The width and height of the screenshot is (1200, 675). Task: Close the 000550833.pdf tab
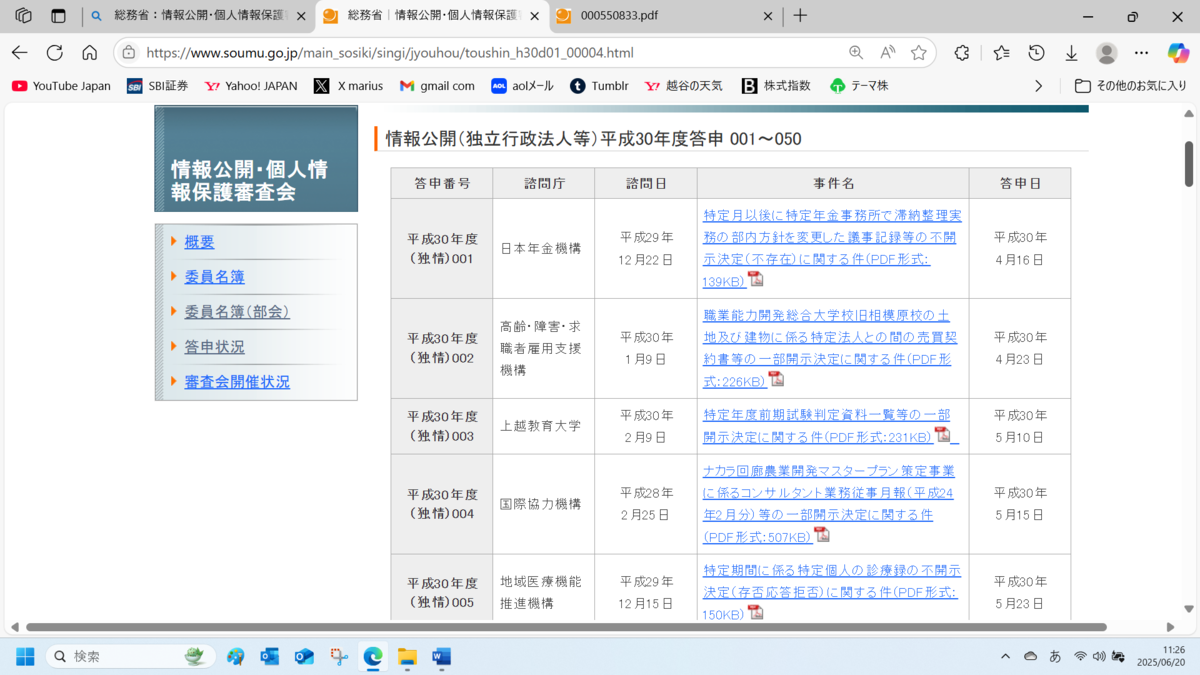768,16
